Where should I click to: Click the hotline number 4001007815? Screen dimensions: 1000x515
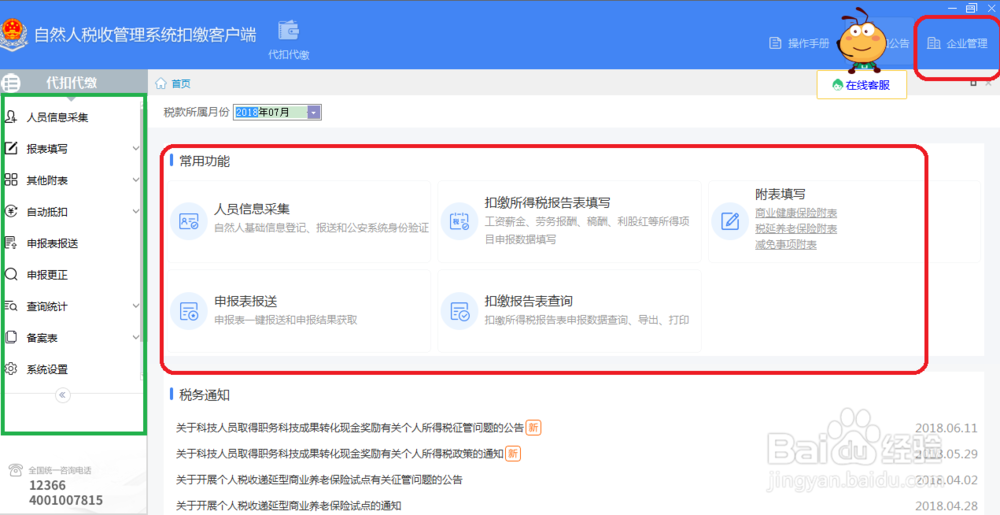(x=66, y=500)
